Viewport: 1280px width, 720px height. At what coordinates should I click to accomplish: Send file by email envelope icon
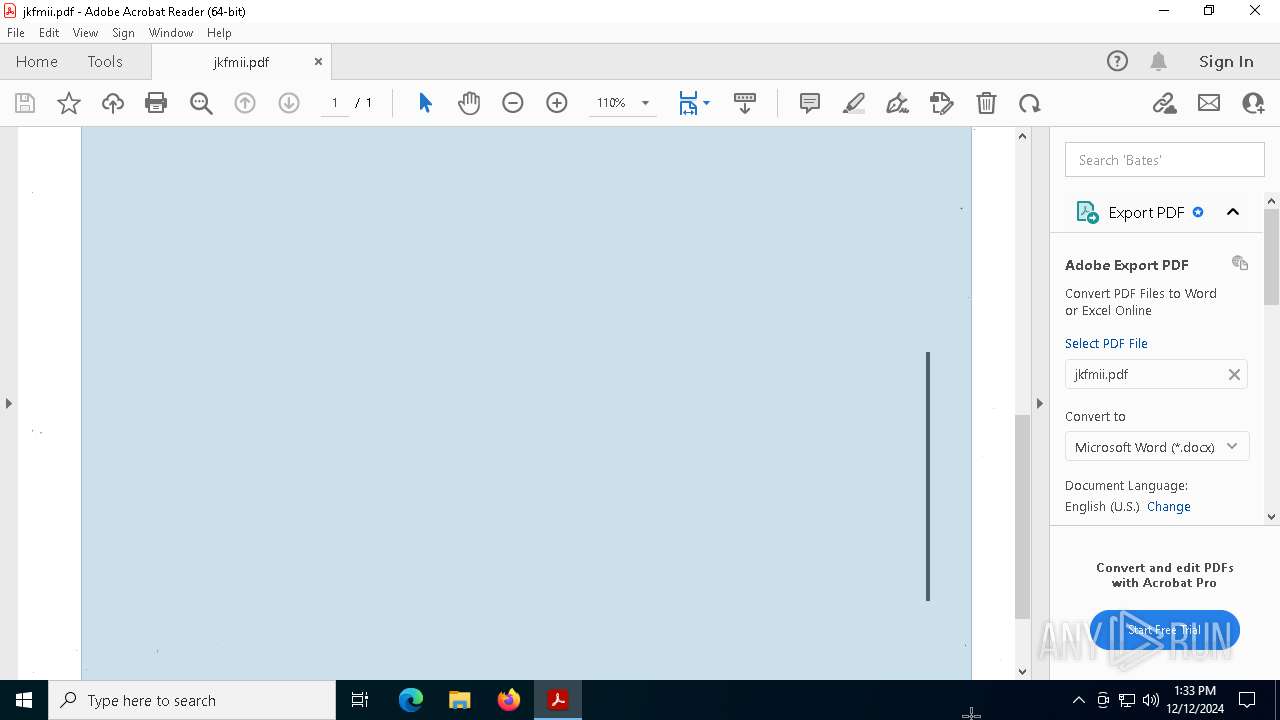tap(1209, 103)
